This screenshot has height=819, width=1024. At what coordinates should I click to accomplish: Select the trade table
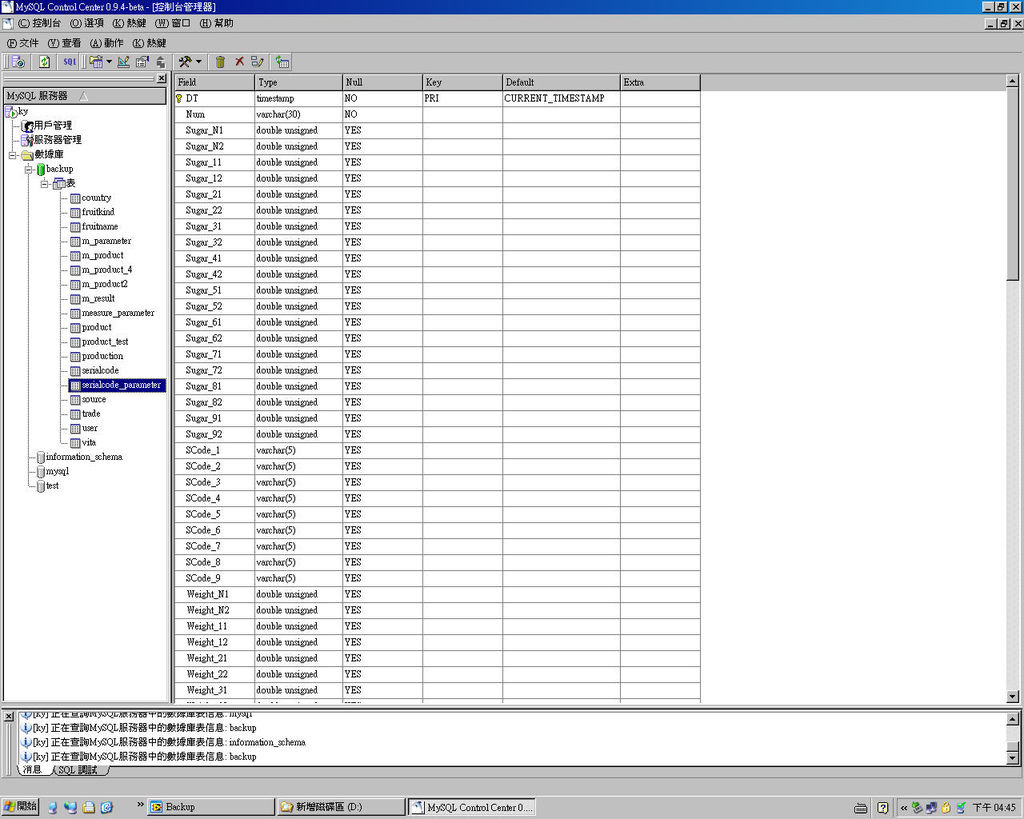[x=91, y=413]
